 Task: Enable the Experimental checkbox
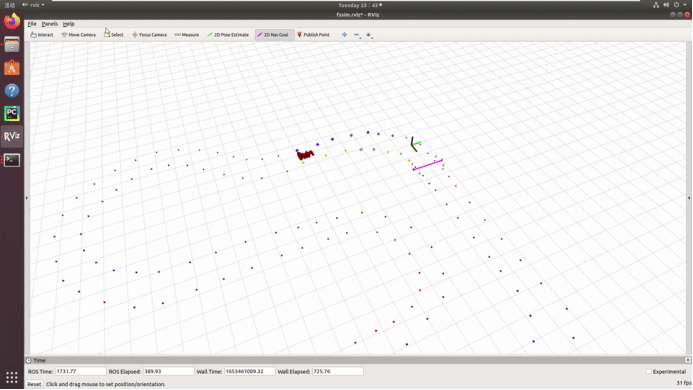649,371
